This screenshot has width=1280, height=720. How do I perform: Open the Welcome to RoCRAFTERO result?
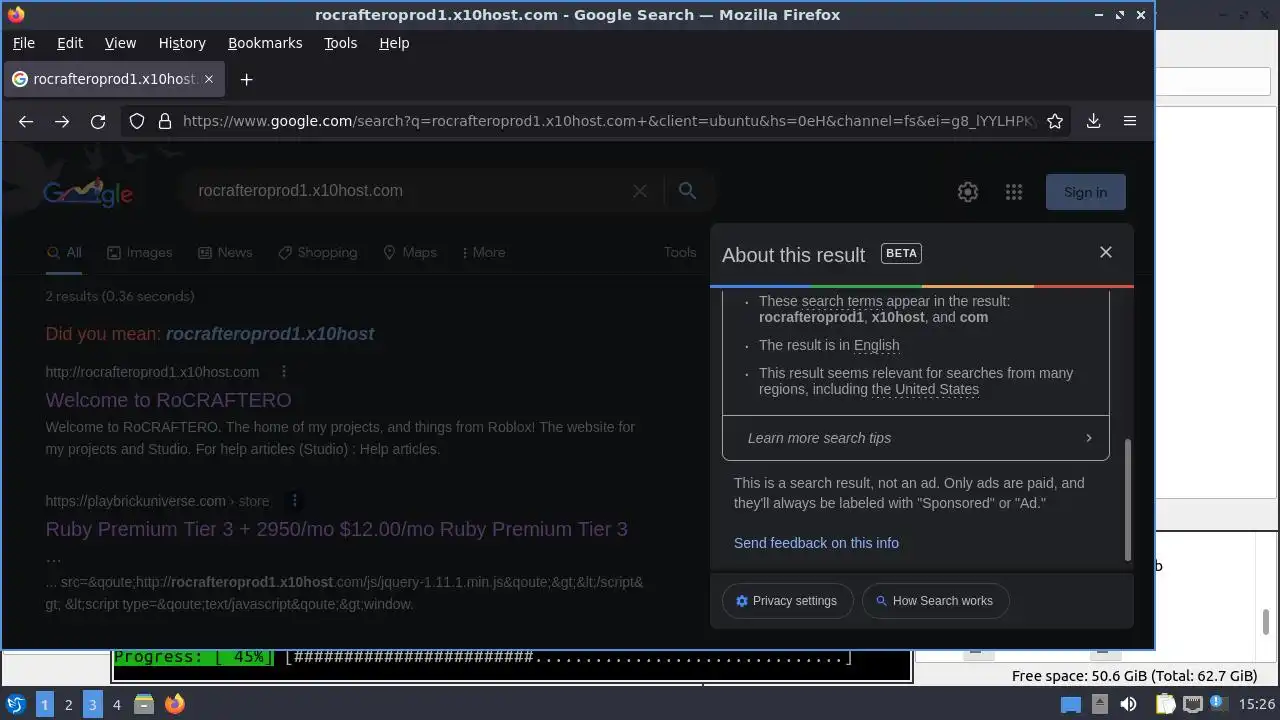tap(168, 400)
